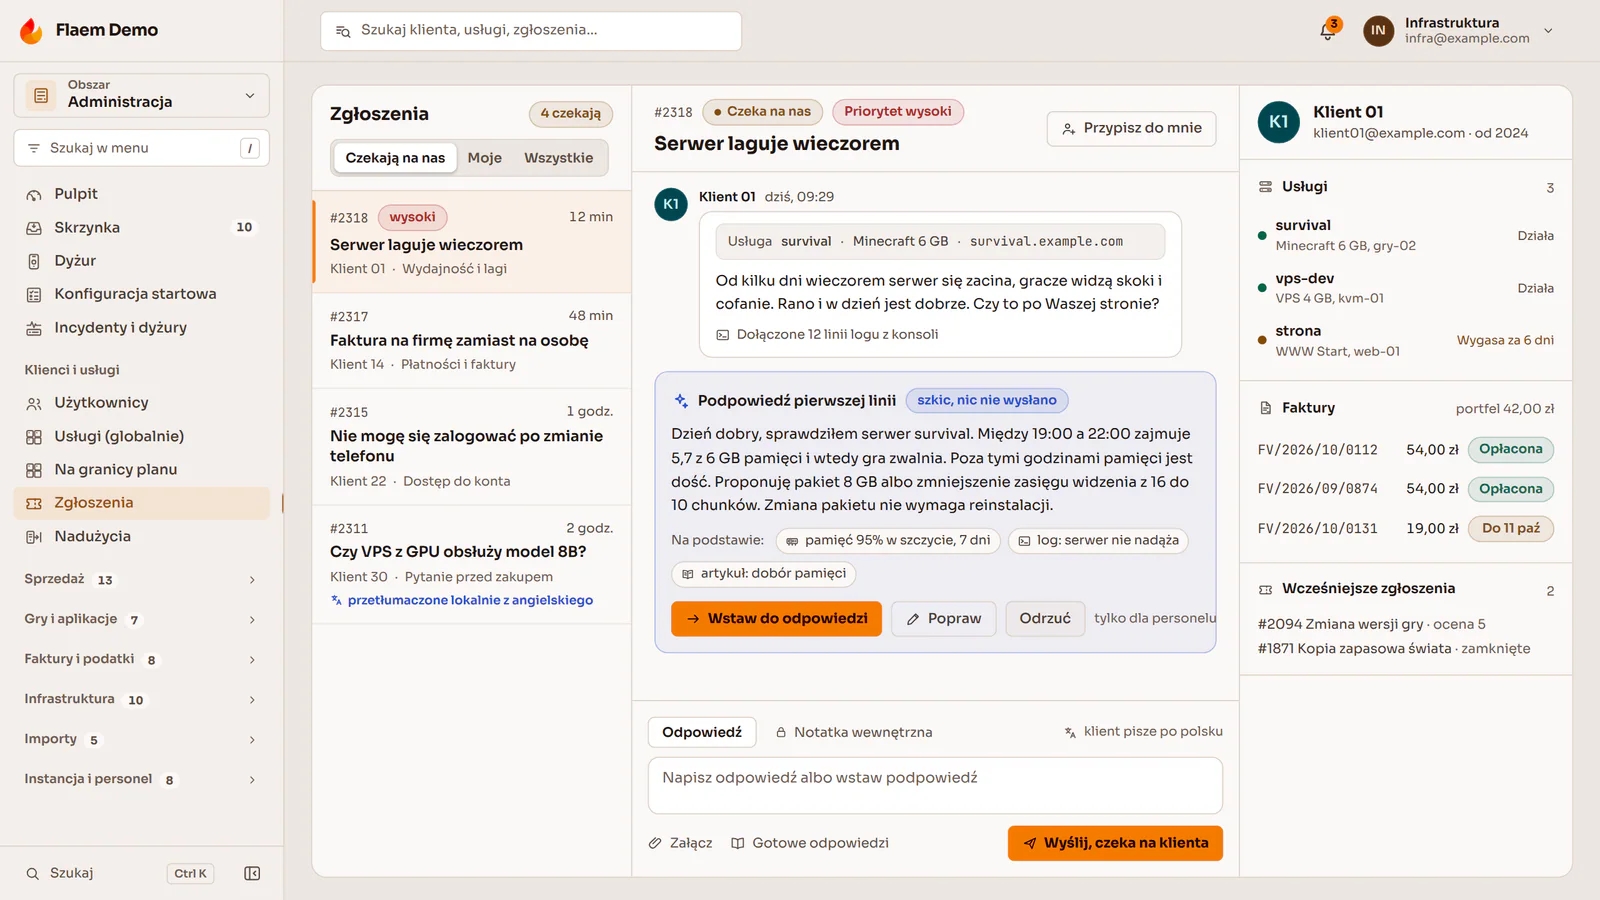Expand the Sprzedaż menu group
Screen dimensions: 1600x900
142,579
